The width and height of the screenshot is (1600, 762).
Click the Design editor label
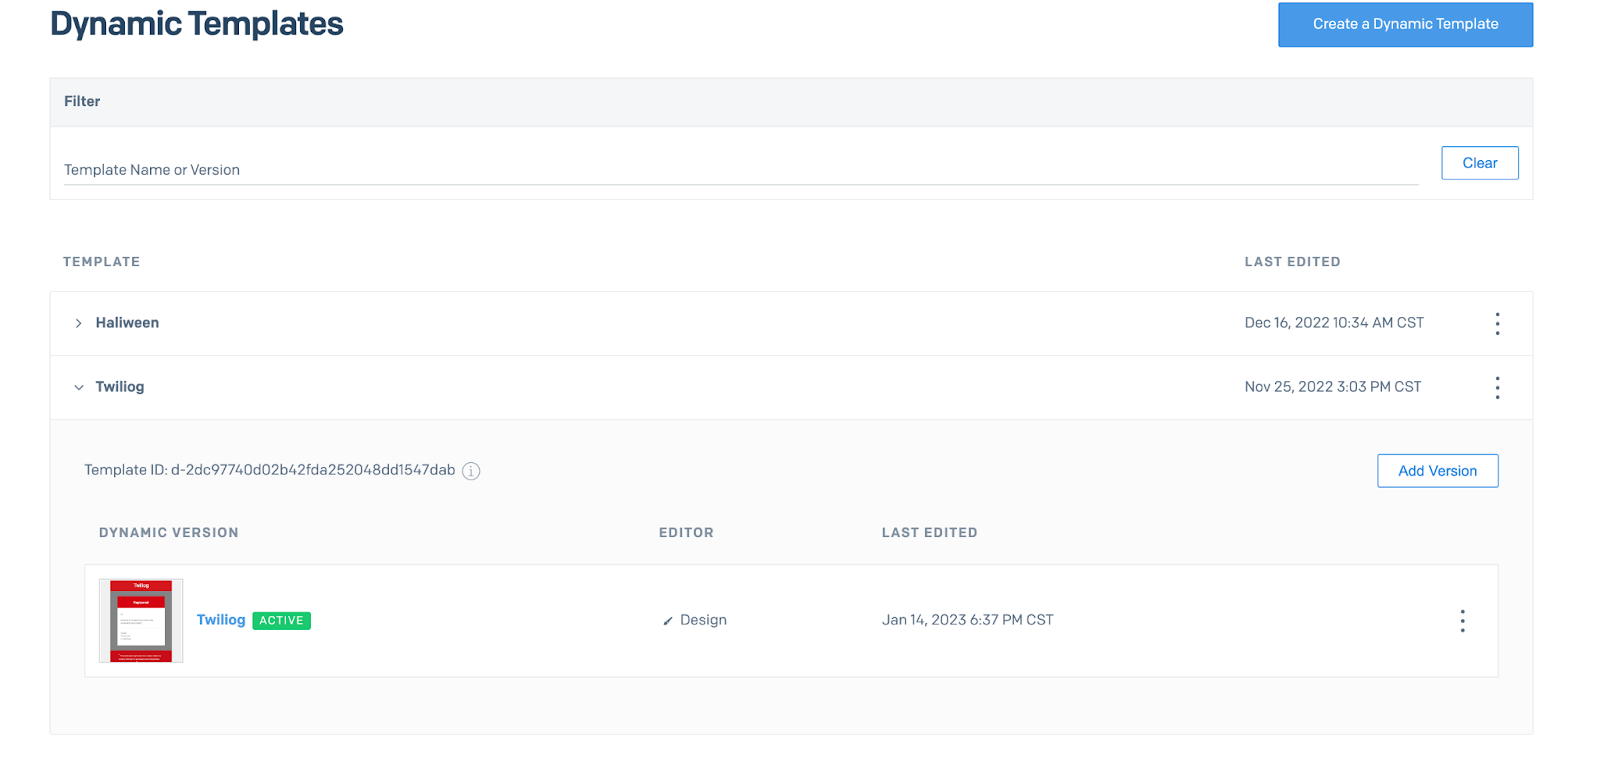click(703, 620)
